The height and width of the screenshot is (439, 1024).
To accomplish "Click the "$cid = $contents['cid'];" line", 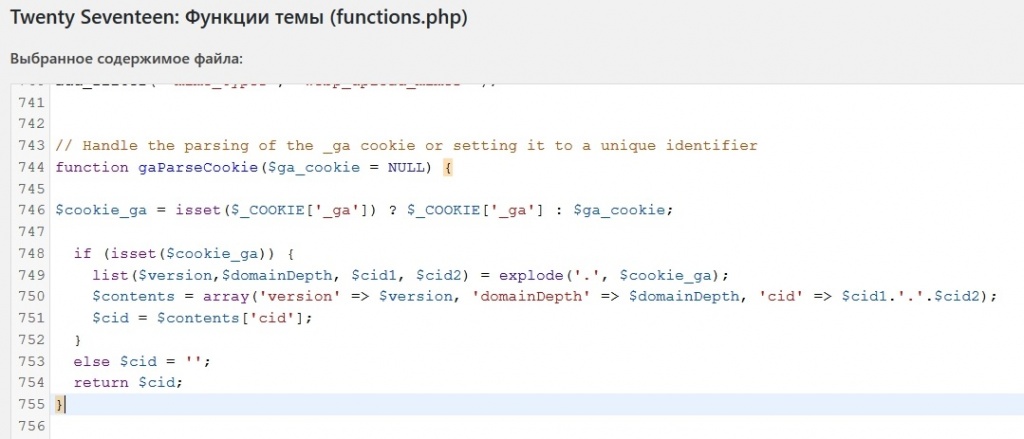I will pos(203,318).
